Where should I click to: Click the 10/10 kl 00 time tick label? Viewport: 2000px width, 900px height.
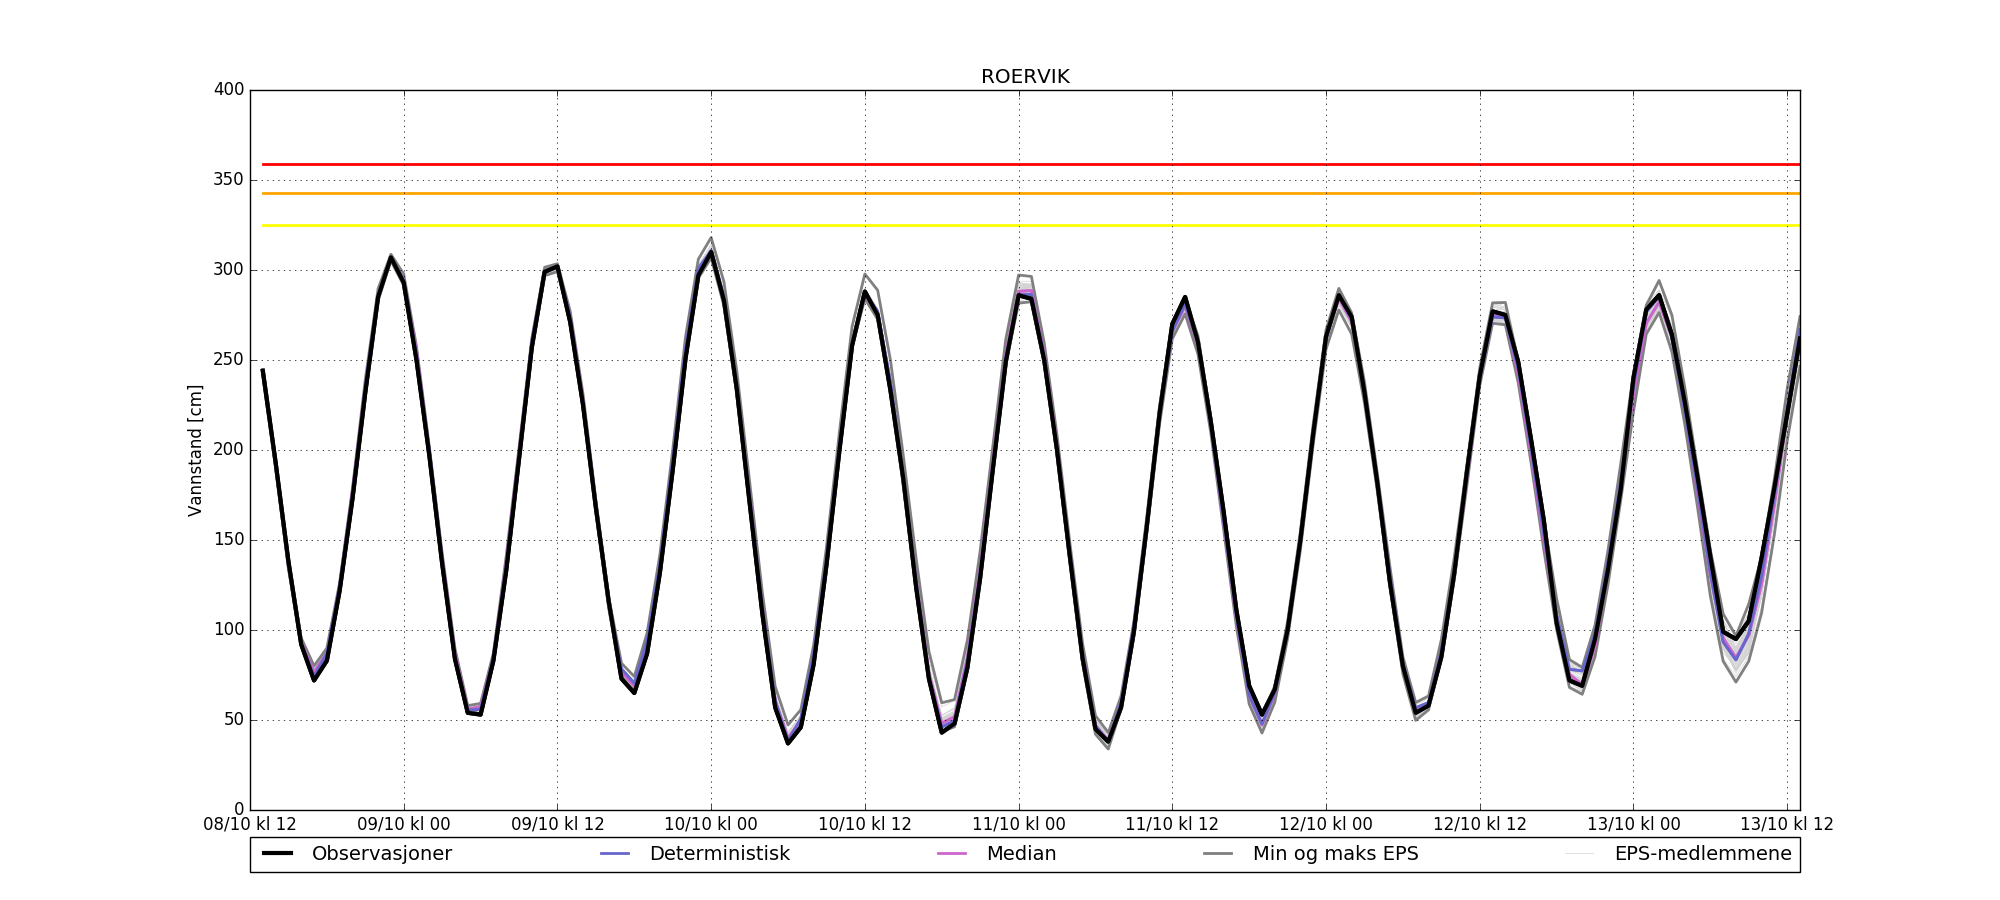click(x=711, y=825)
